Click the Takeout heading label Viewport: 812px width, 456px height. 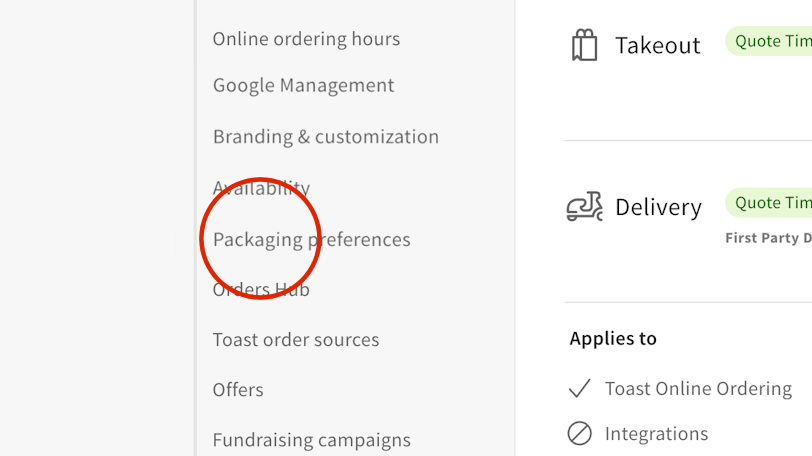[x=657, y=45]
